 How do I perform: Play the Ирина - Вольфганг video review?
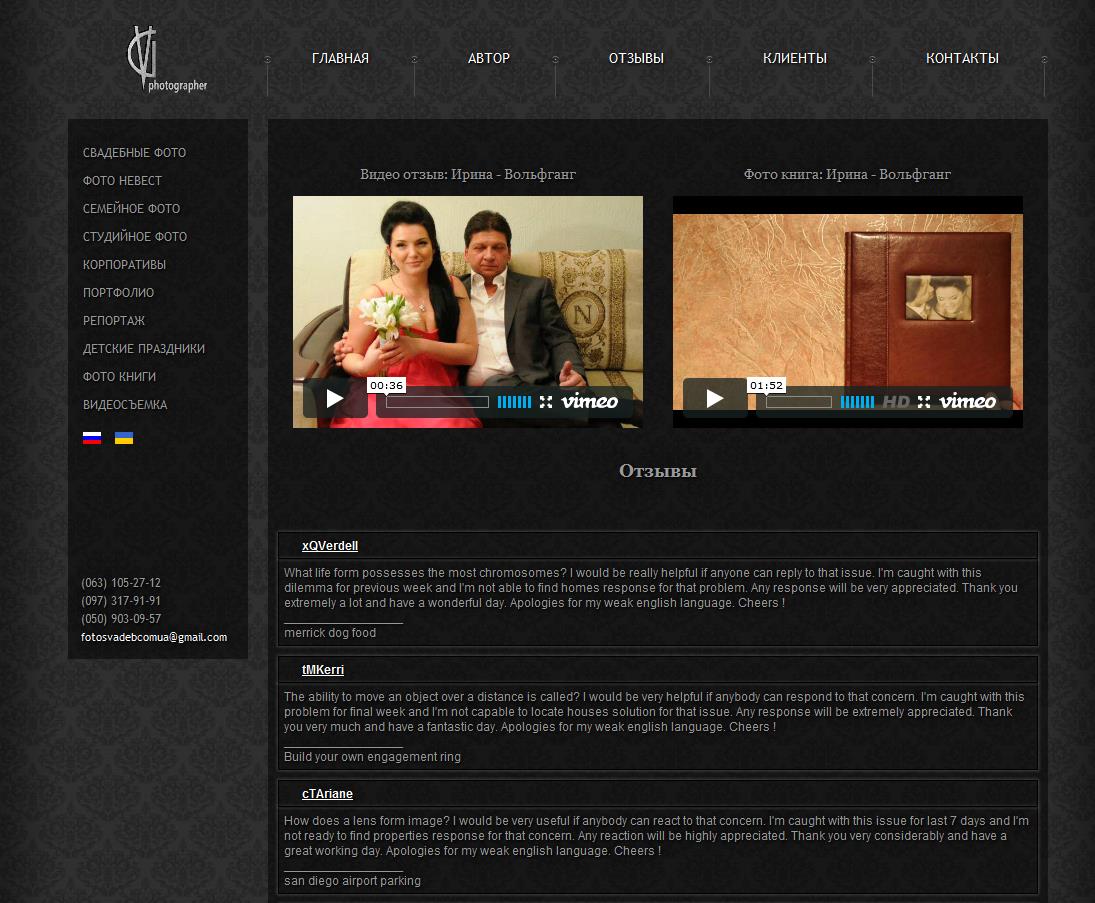tap(335, 399)
